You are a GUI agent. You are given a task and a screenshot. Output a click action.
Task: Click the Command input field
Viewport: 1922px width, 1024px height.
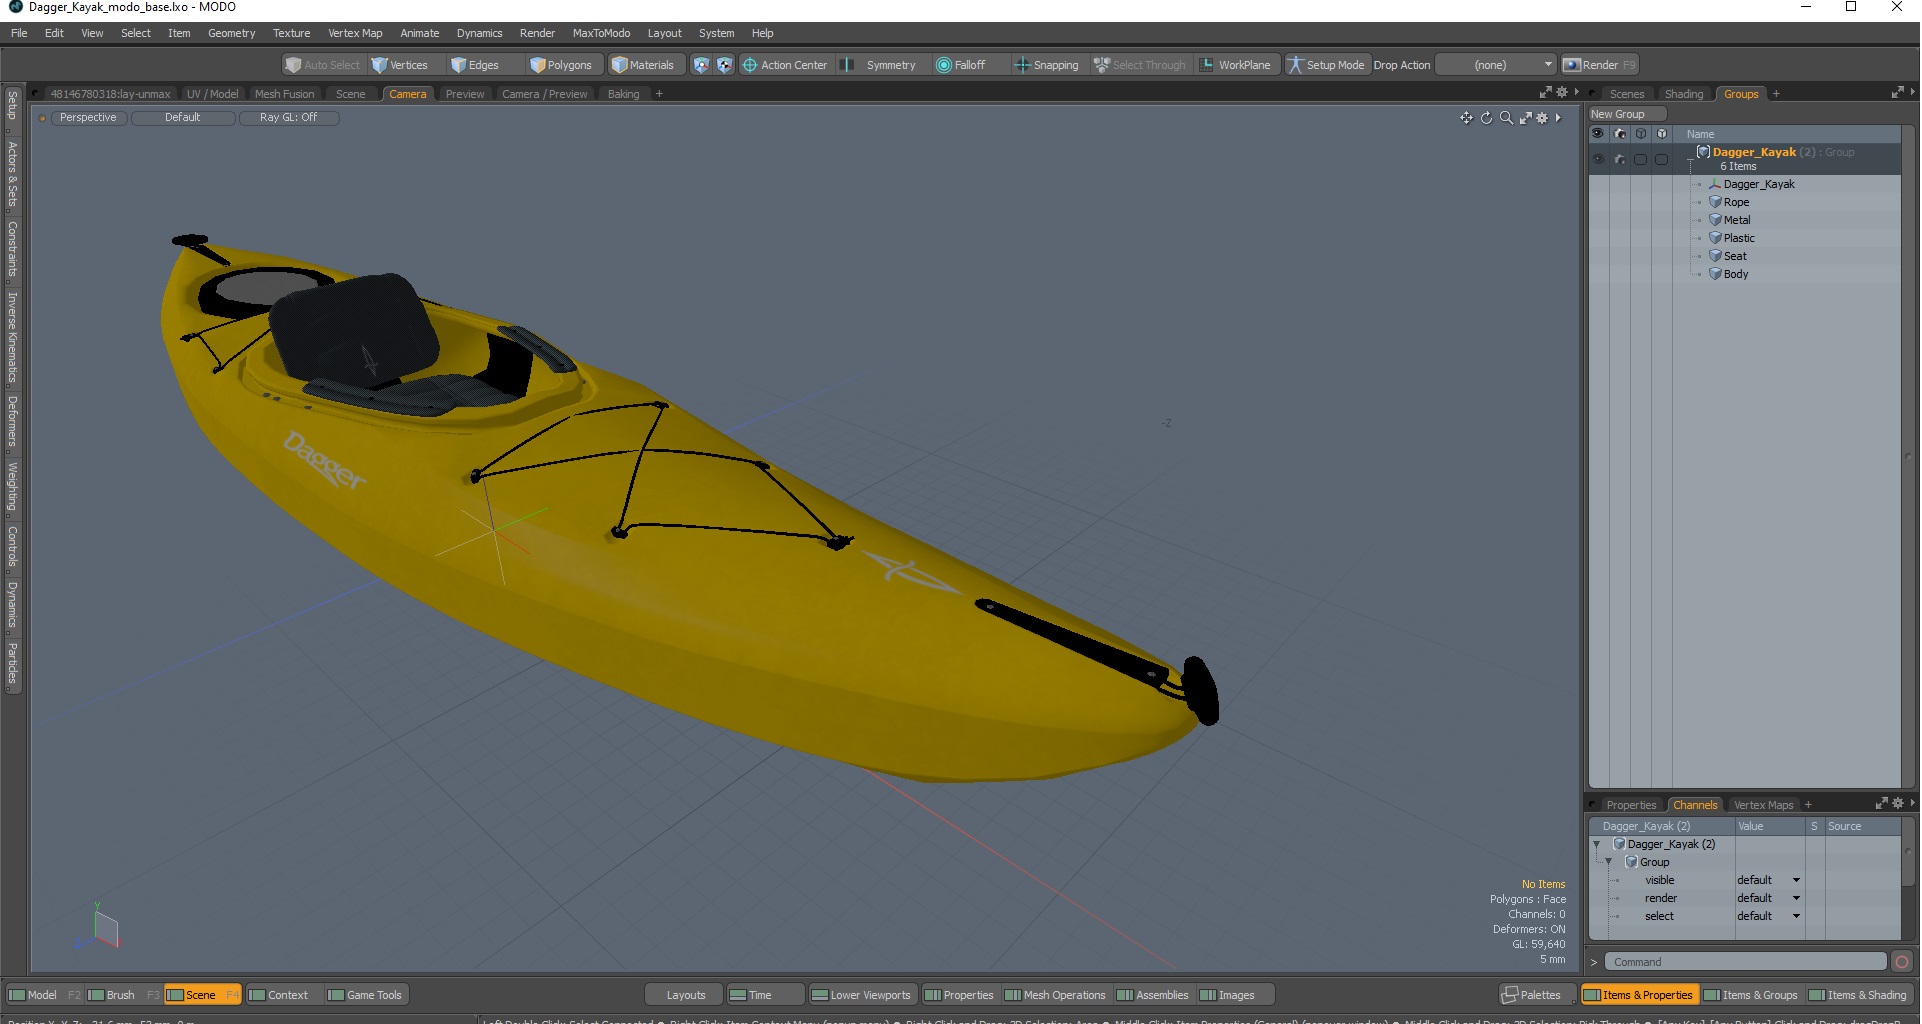[1745, 962]
